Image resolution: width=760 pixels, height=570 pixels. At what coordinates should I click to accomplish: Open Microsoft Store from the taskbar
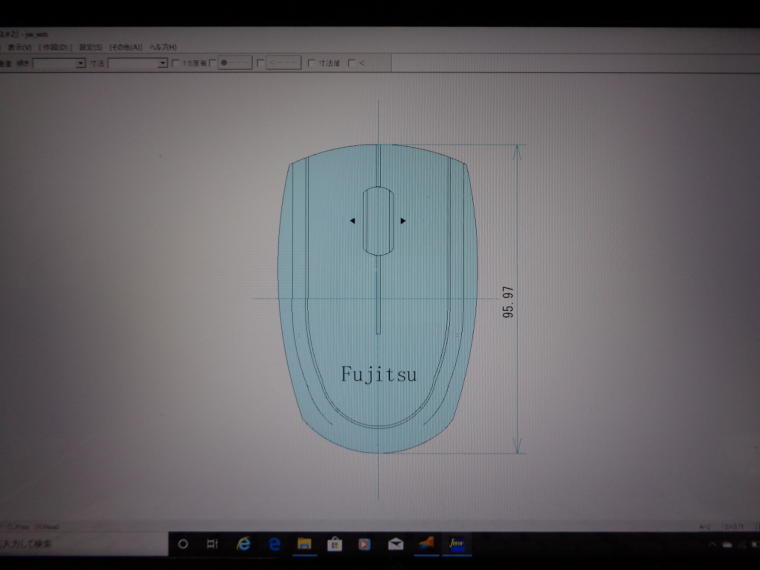point(334,544)
